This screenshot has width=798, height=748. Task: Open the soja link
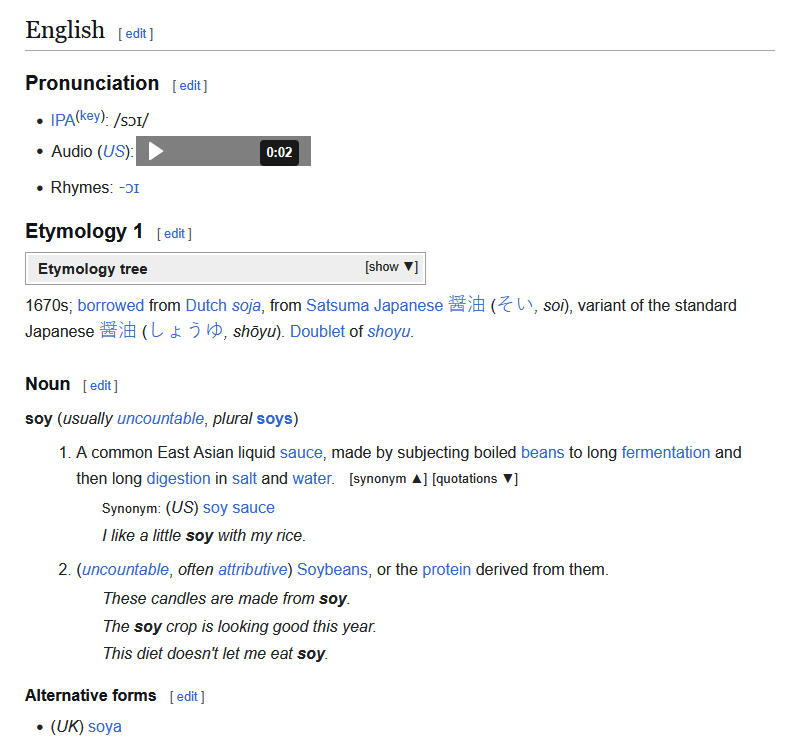pos(246,305)
